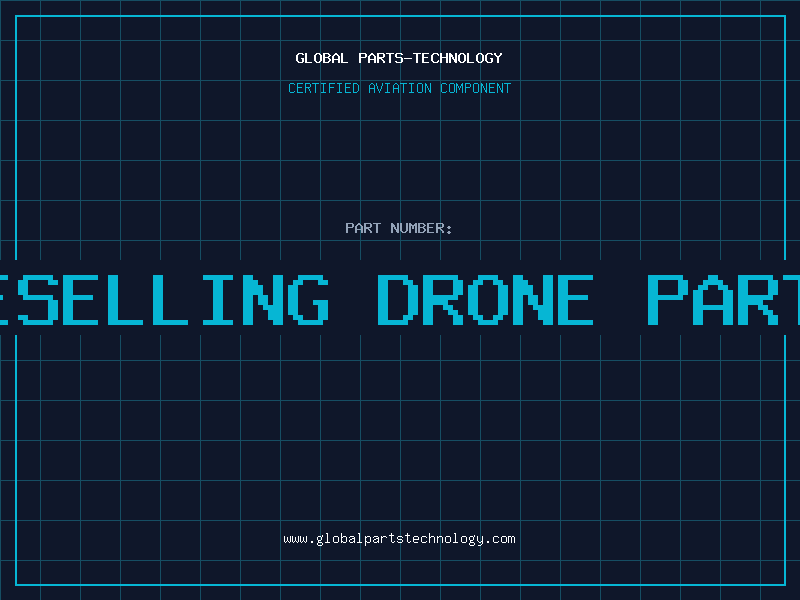
Task: Click the GLOBAL PARTS-TECHNOLOGY heading
Action: (x=399, y=58)
